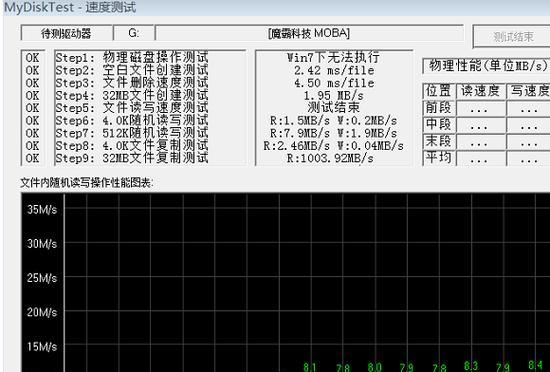This screenshot has width=550, height=372.
Task: Click the 35M/s axis label on chart
Action: (x=42, y=210)
